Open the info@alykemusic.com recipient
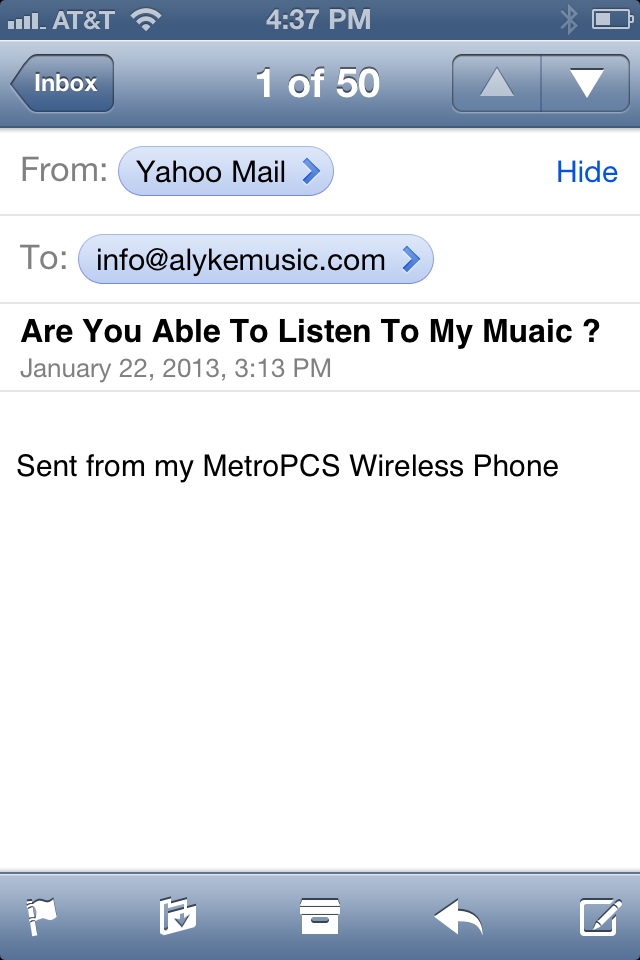This screenshot has height=960, width=640. tap(256, 260)
